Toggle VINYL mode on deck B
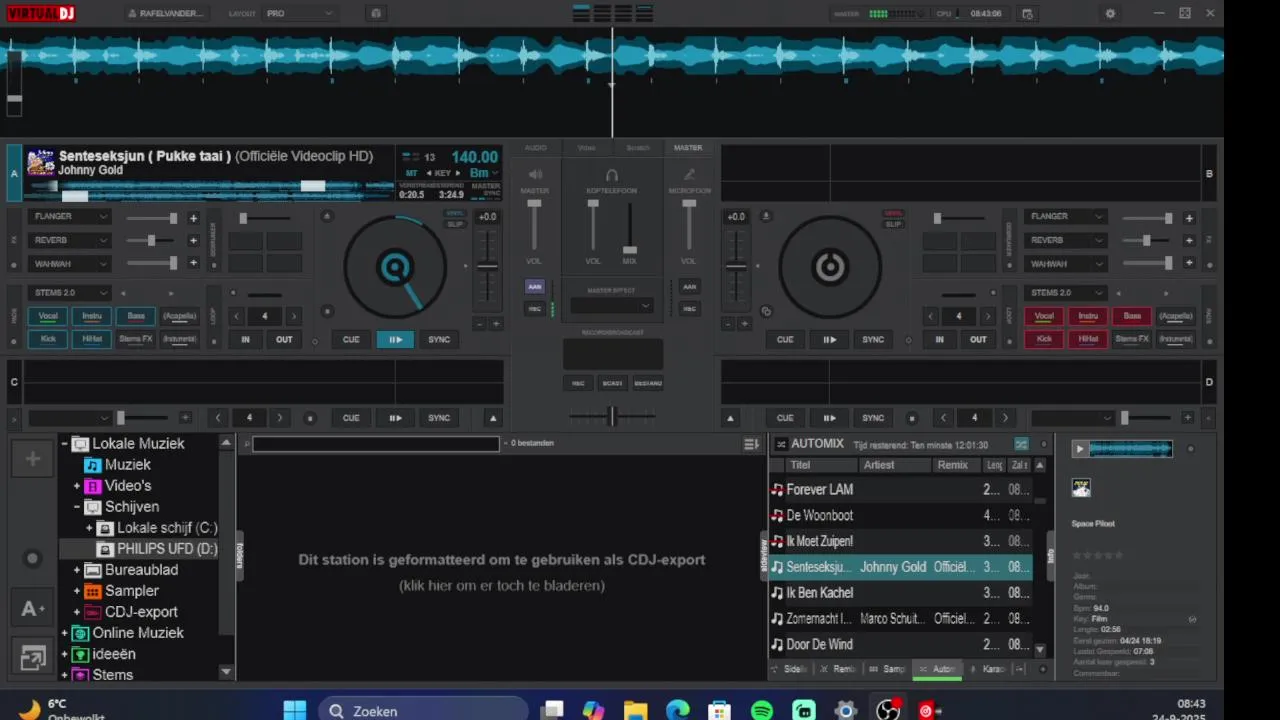The height and width of the screenshot is (720, 1280). point(893,213)
